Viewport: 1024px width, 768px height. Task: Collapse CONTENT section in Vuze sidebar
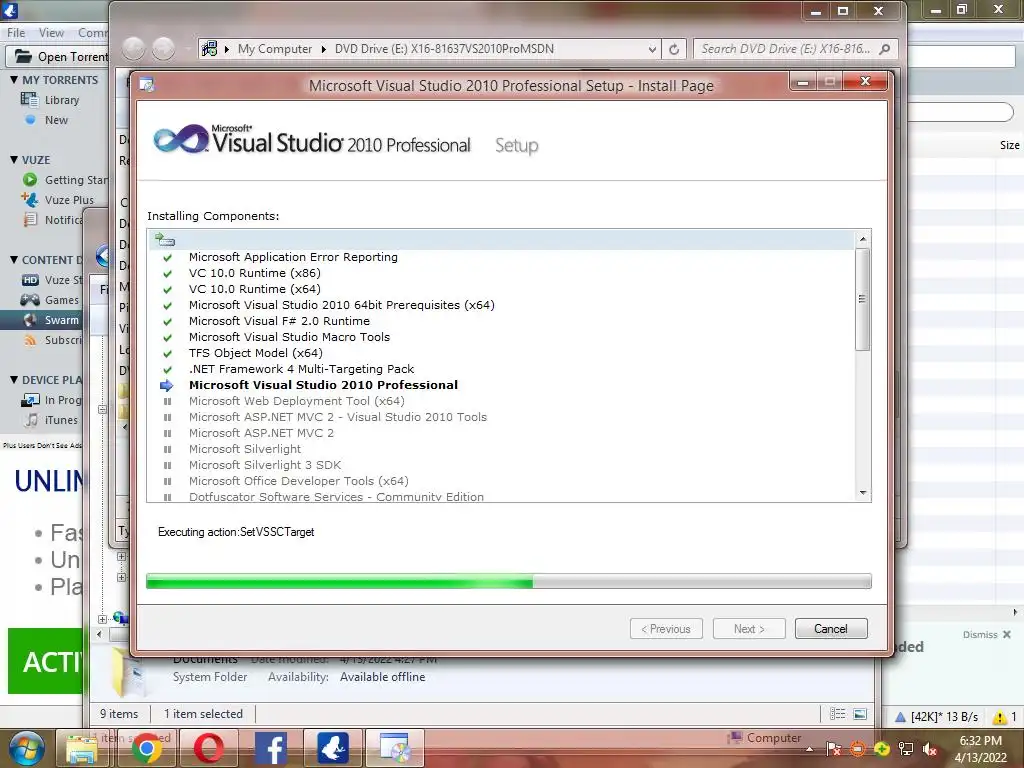[x=14, y=260]
